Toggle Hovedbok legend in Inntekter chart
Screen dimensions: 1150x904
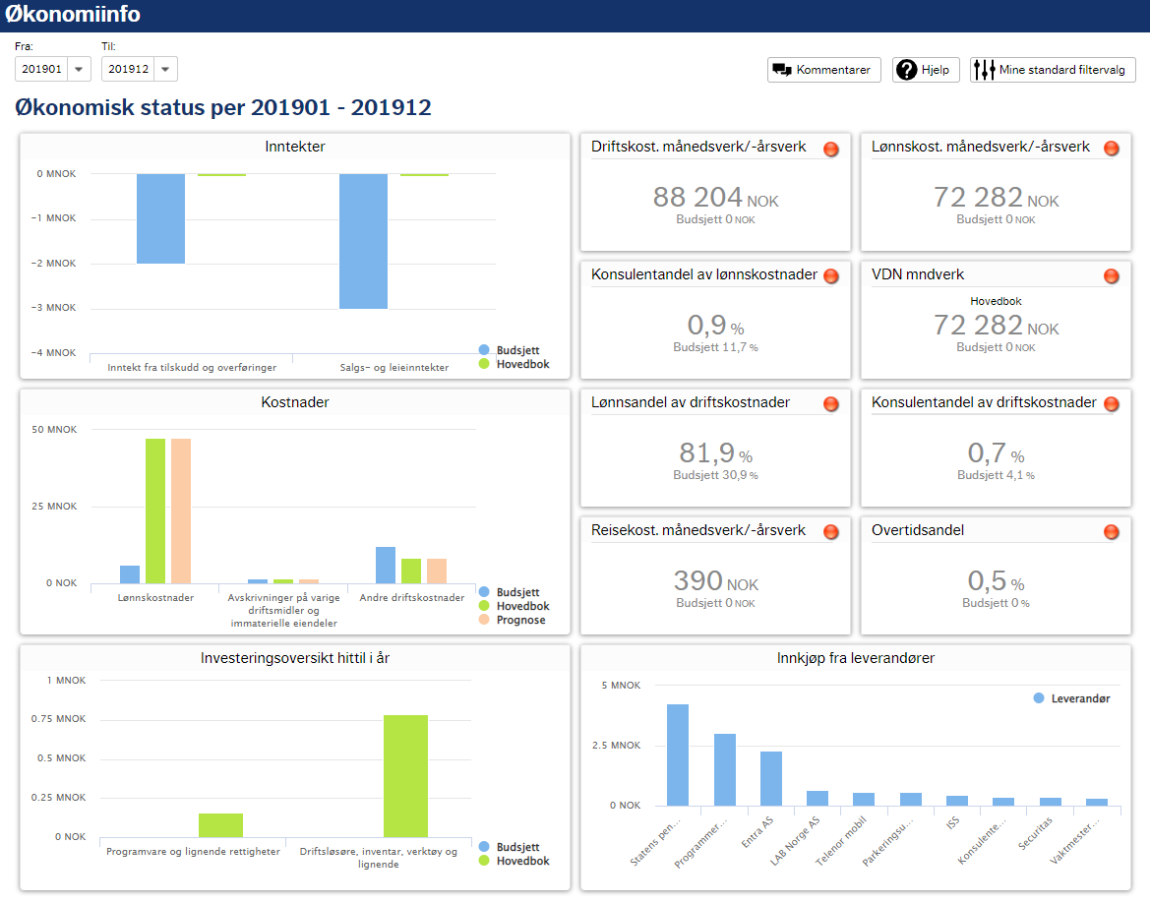coord(514,364)
